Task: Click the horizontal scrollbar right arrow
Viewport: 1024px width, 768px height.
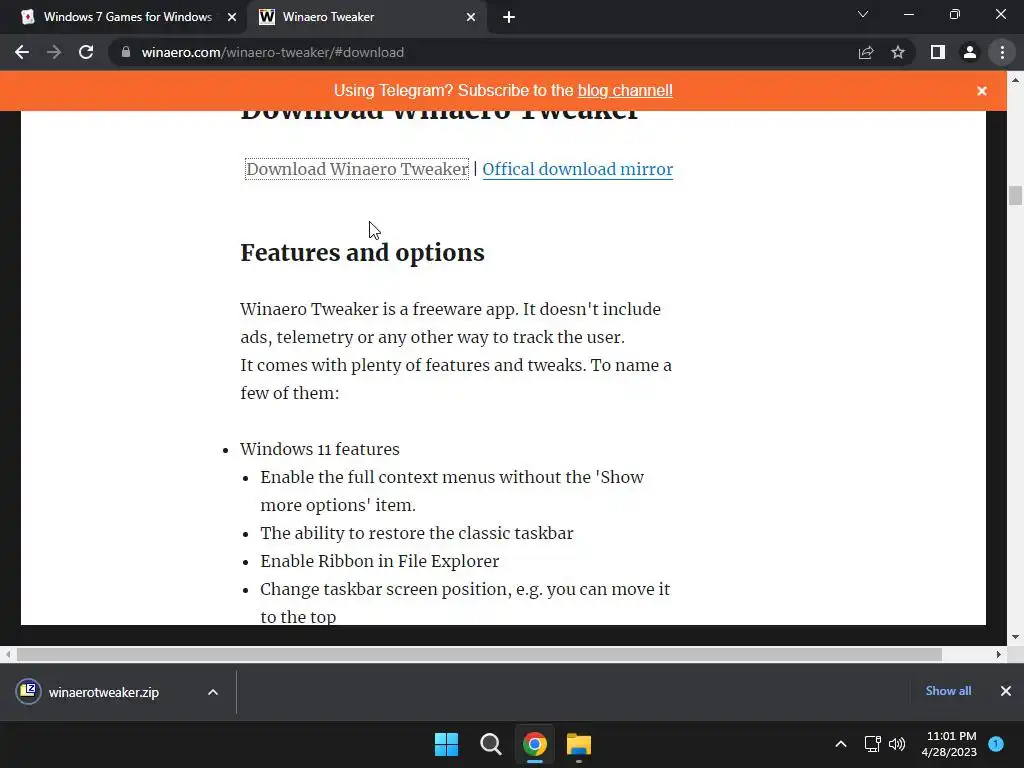Action: 999,654
